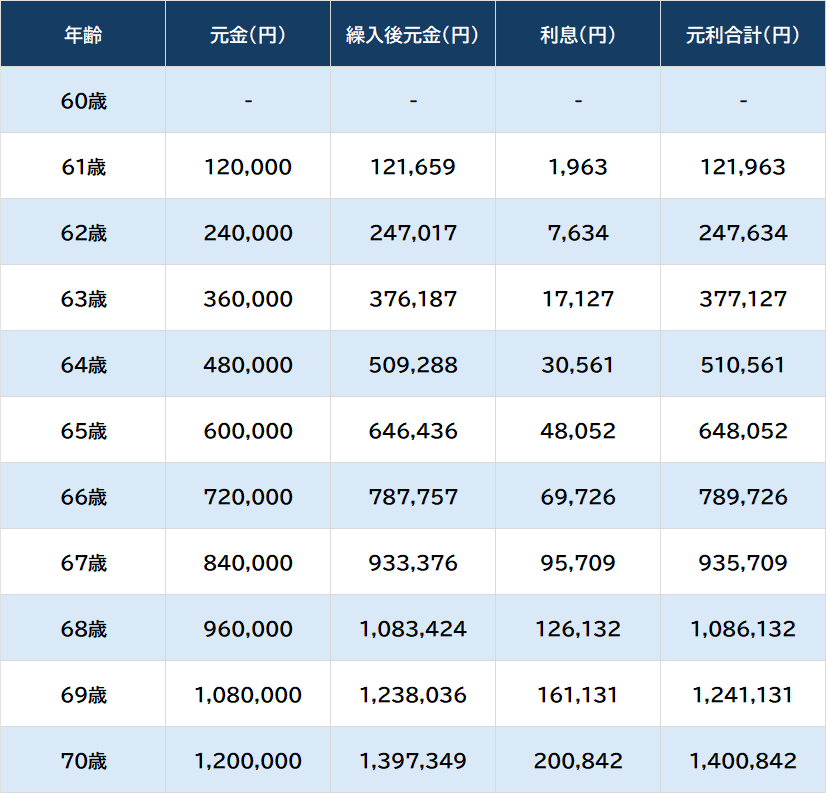The image size is (826, 793).
Task: Click the interest value 1,963
Action: (x=578, y=167)
